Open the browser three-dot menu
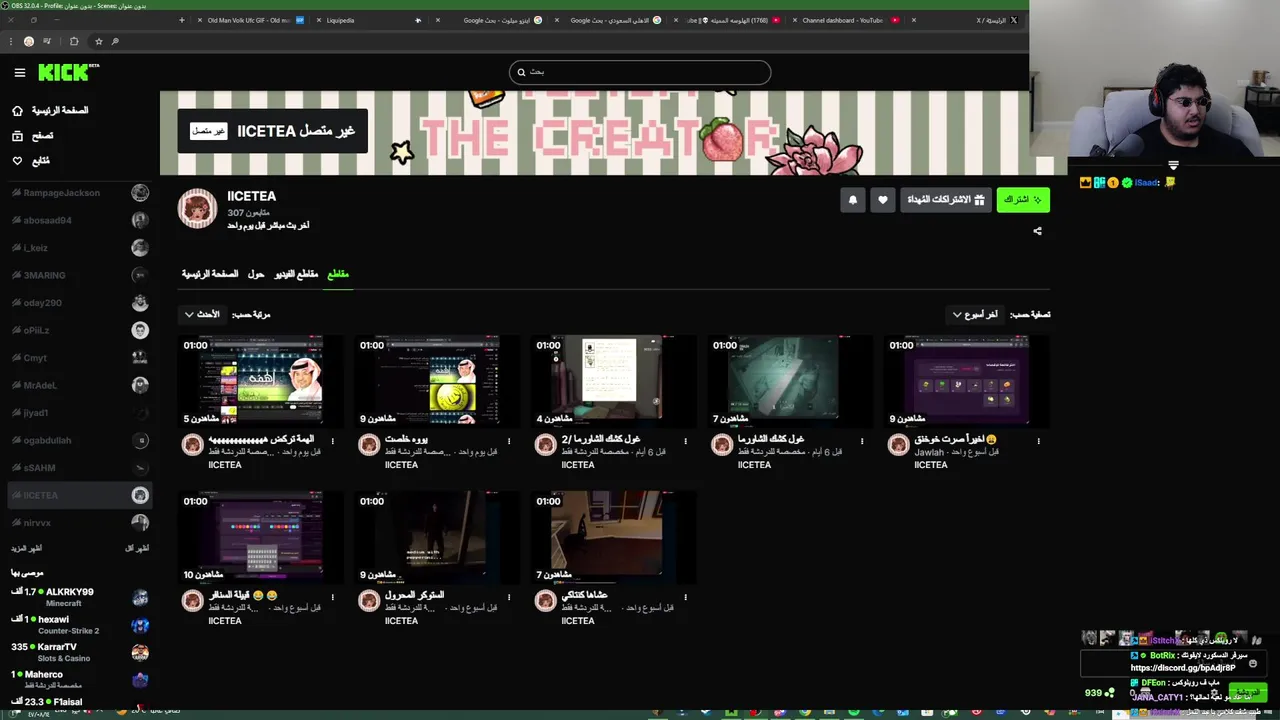The width and height of the screenshot is (1280, 720). pos(11,41)
